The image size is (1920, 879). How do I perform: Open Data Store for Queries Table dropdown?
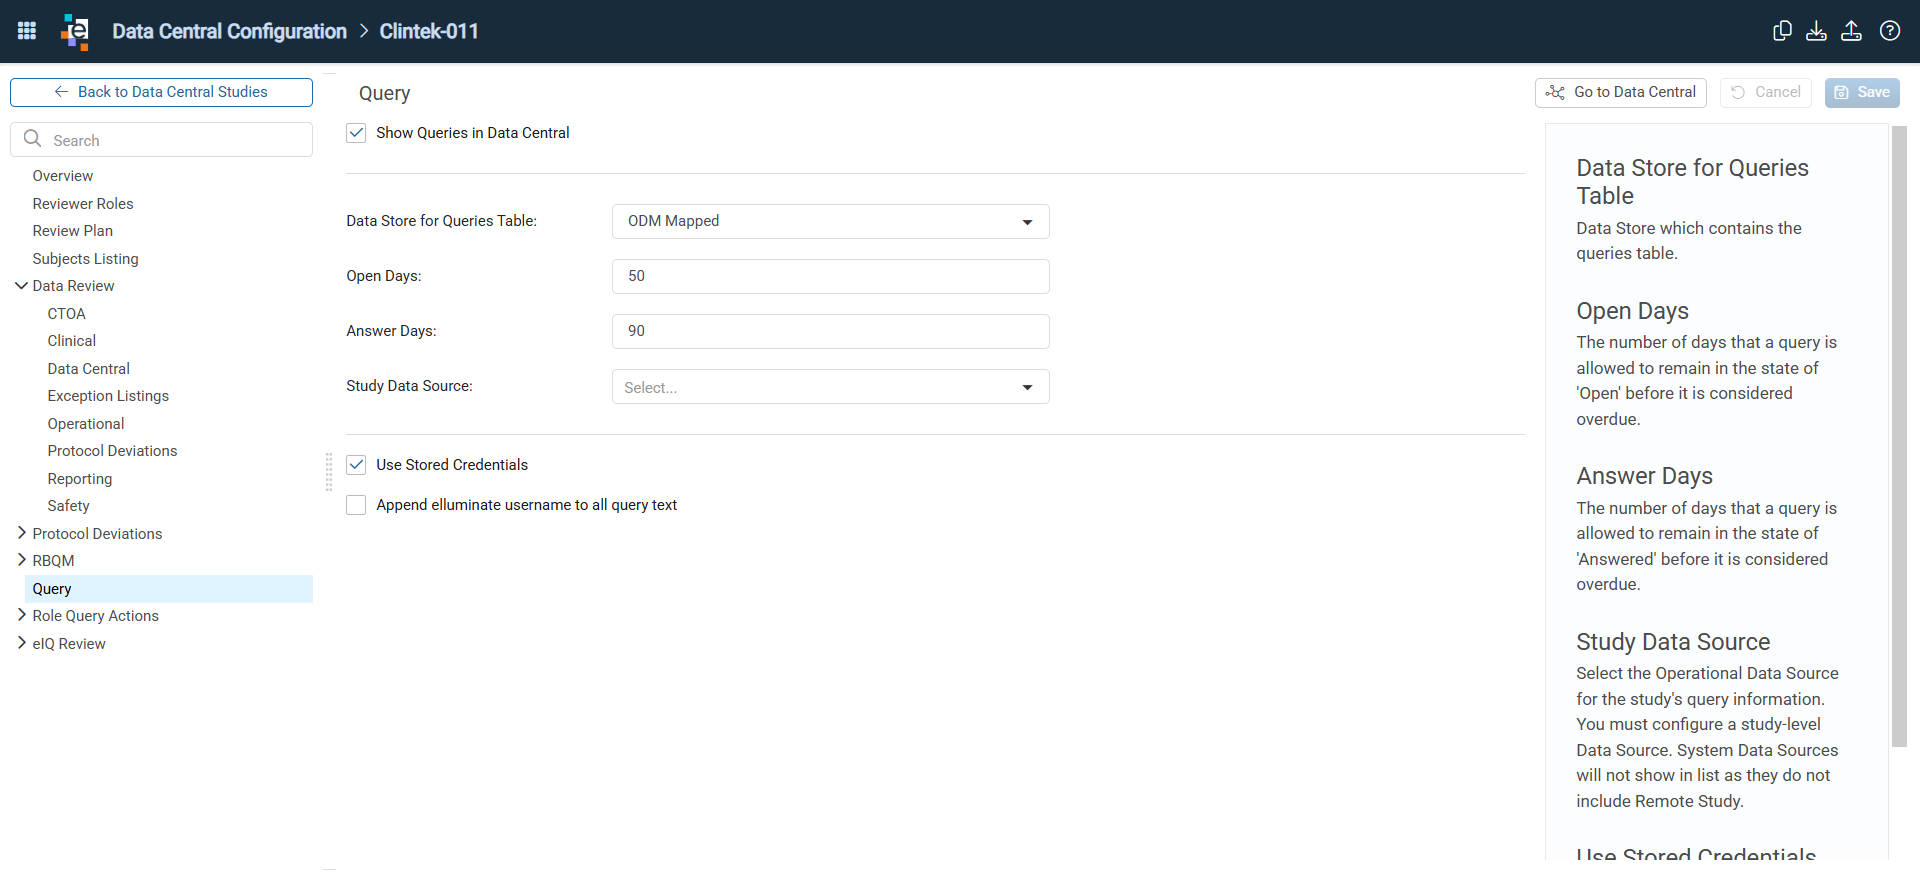(830, 221)
